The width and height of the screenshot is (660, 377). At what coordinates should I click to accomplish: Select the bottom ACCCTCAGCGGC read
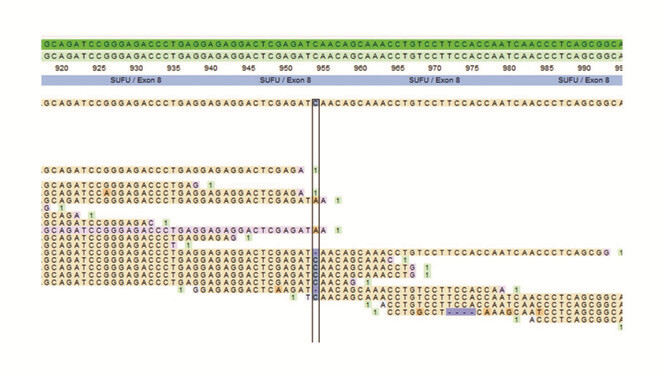pyautogui.click(x=575, y=320)
